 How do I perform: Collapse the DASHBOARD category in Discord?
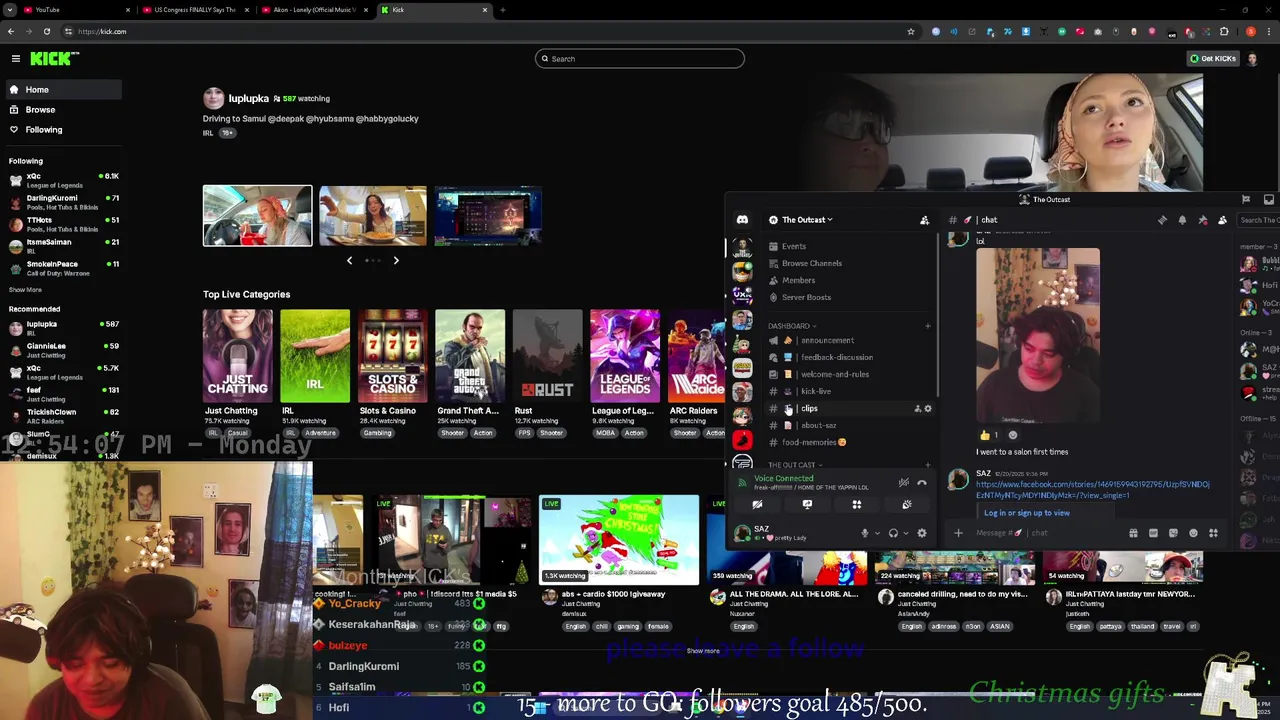[792, 326]
